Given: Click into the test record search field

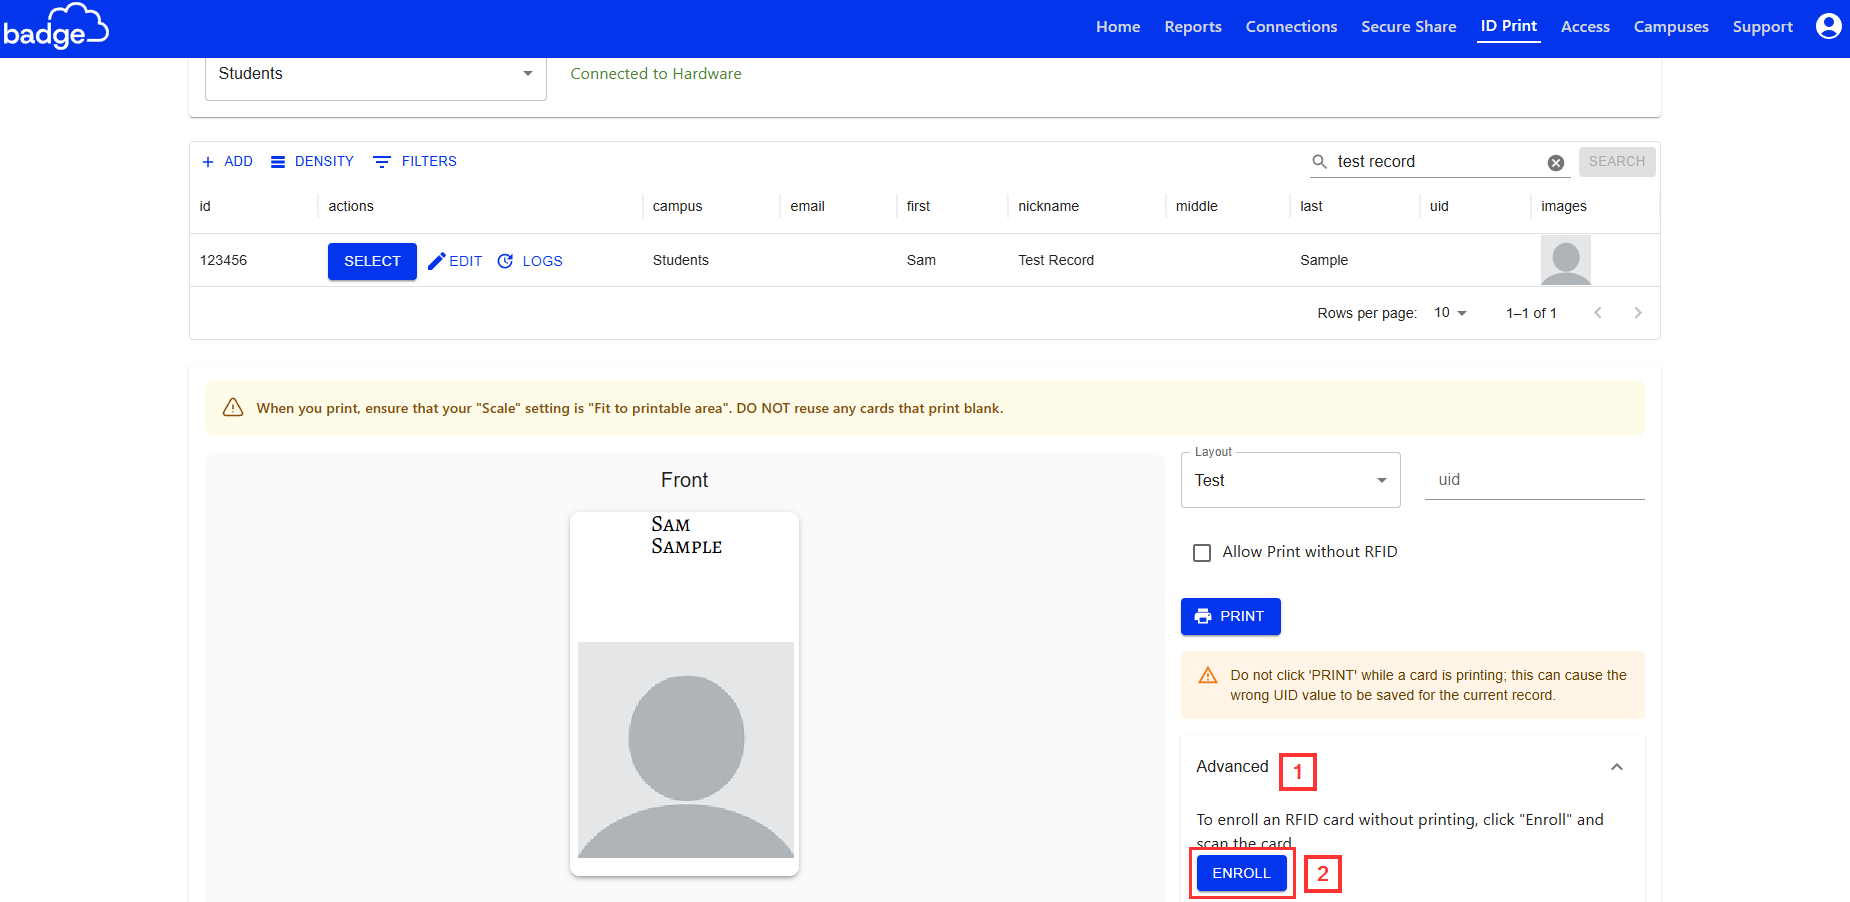Looking at the screenshot, I should point(1439,162).
